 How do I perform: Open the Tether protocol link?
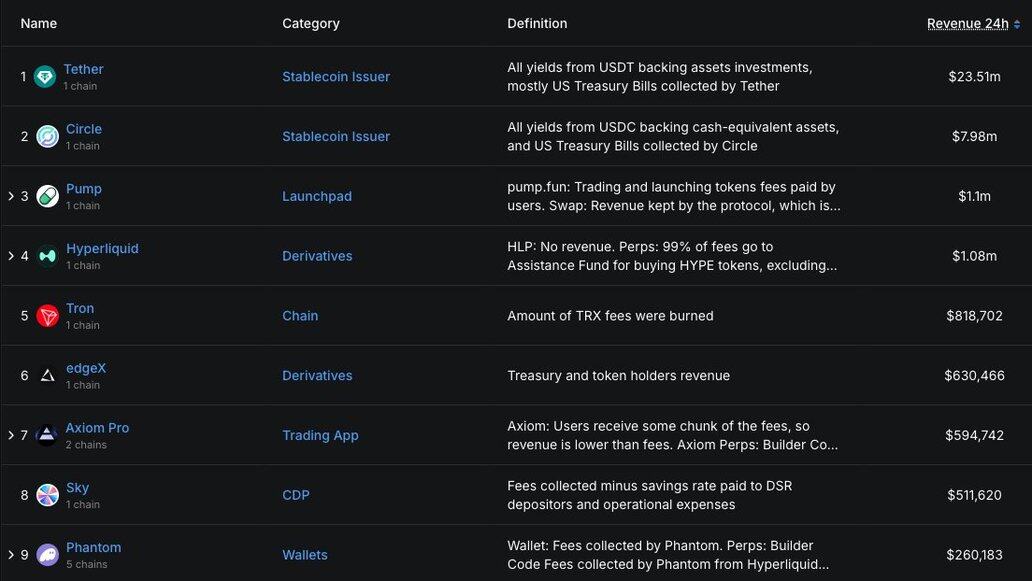coord(83,69)
